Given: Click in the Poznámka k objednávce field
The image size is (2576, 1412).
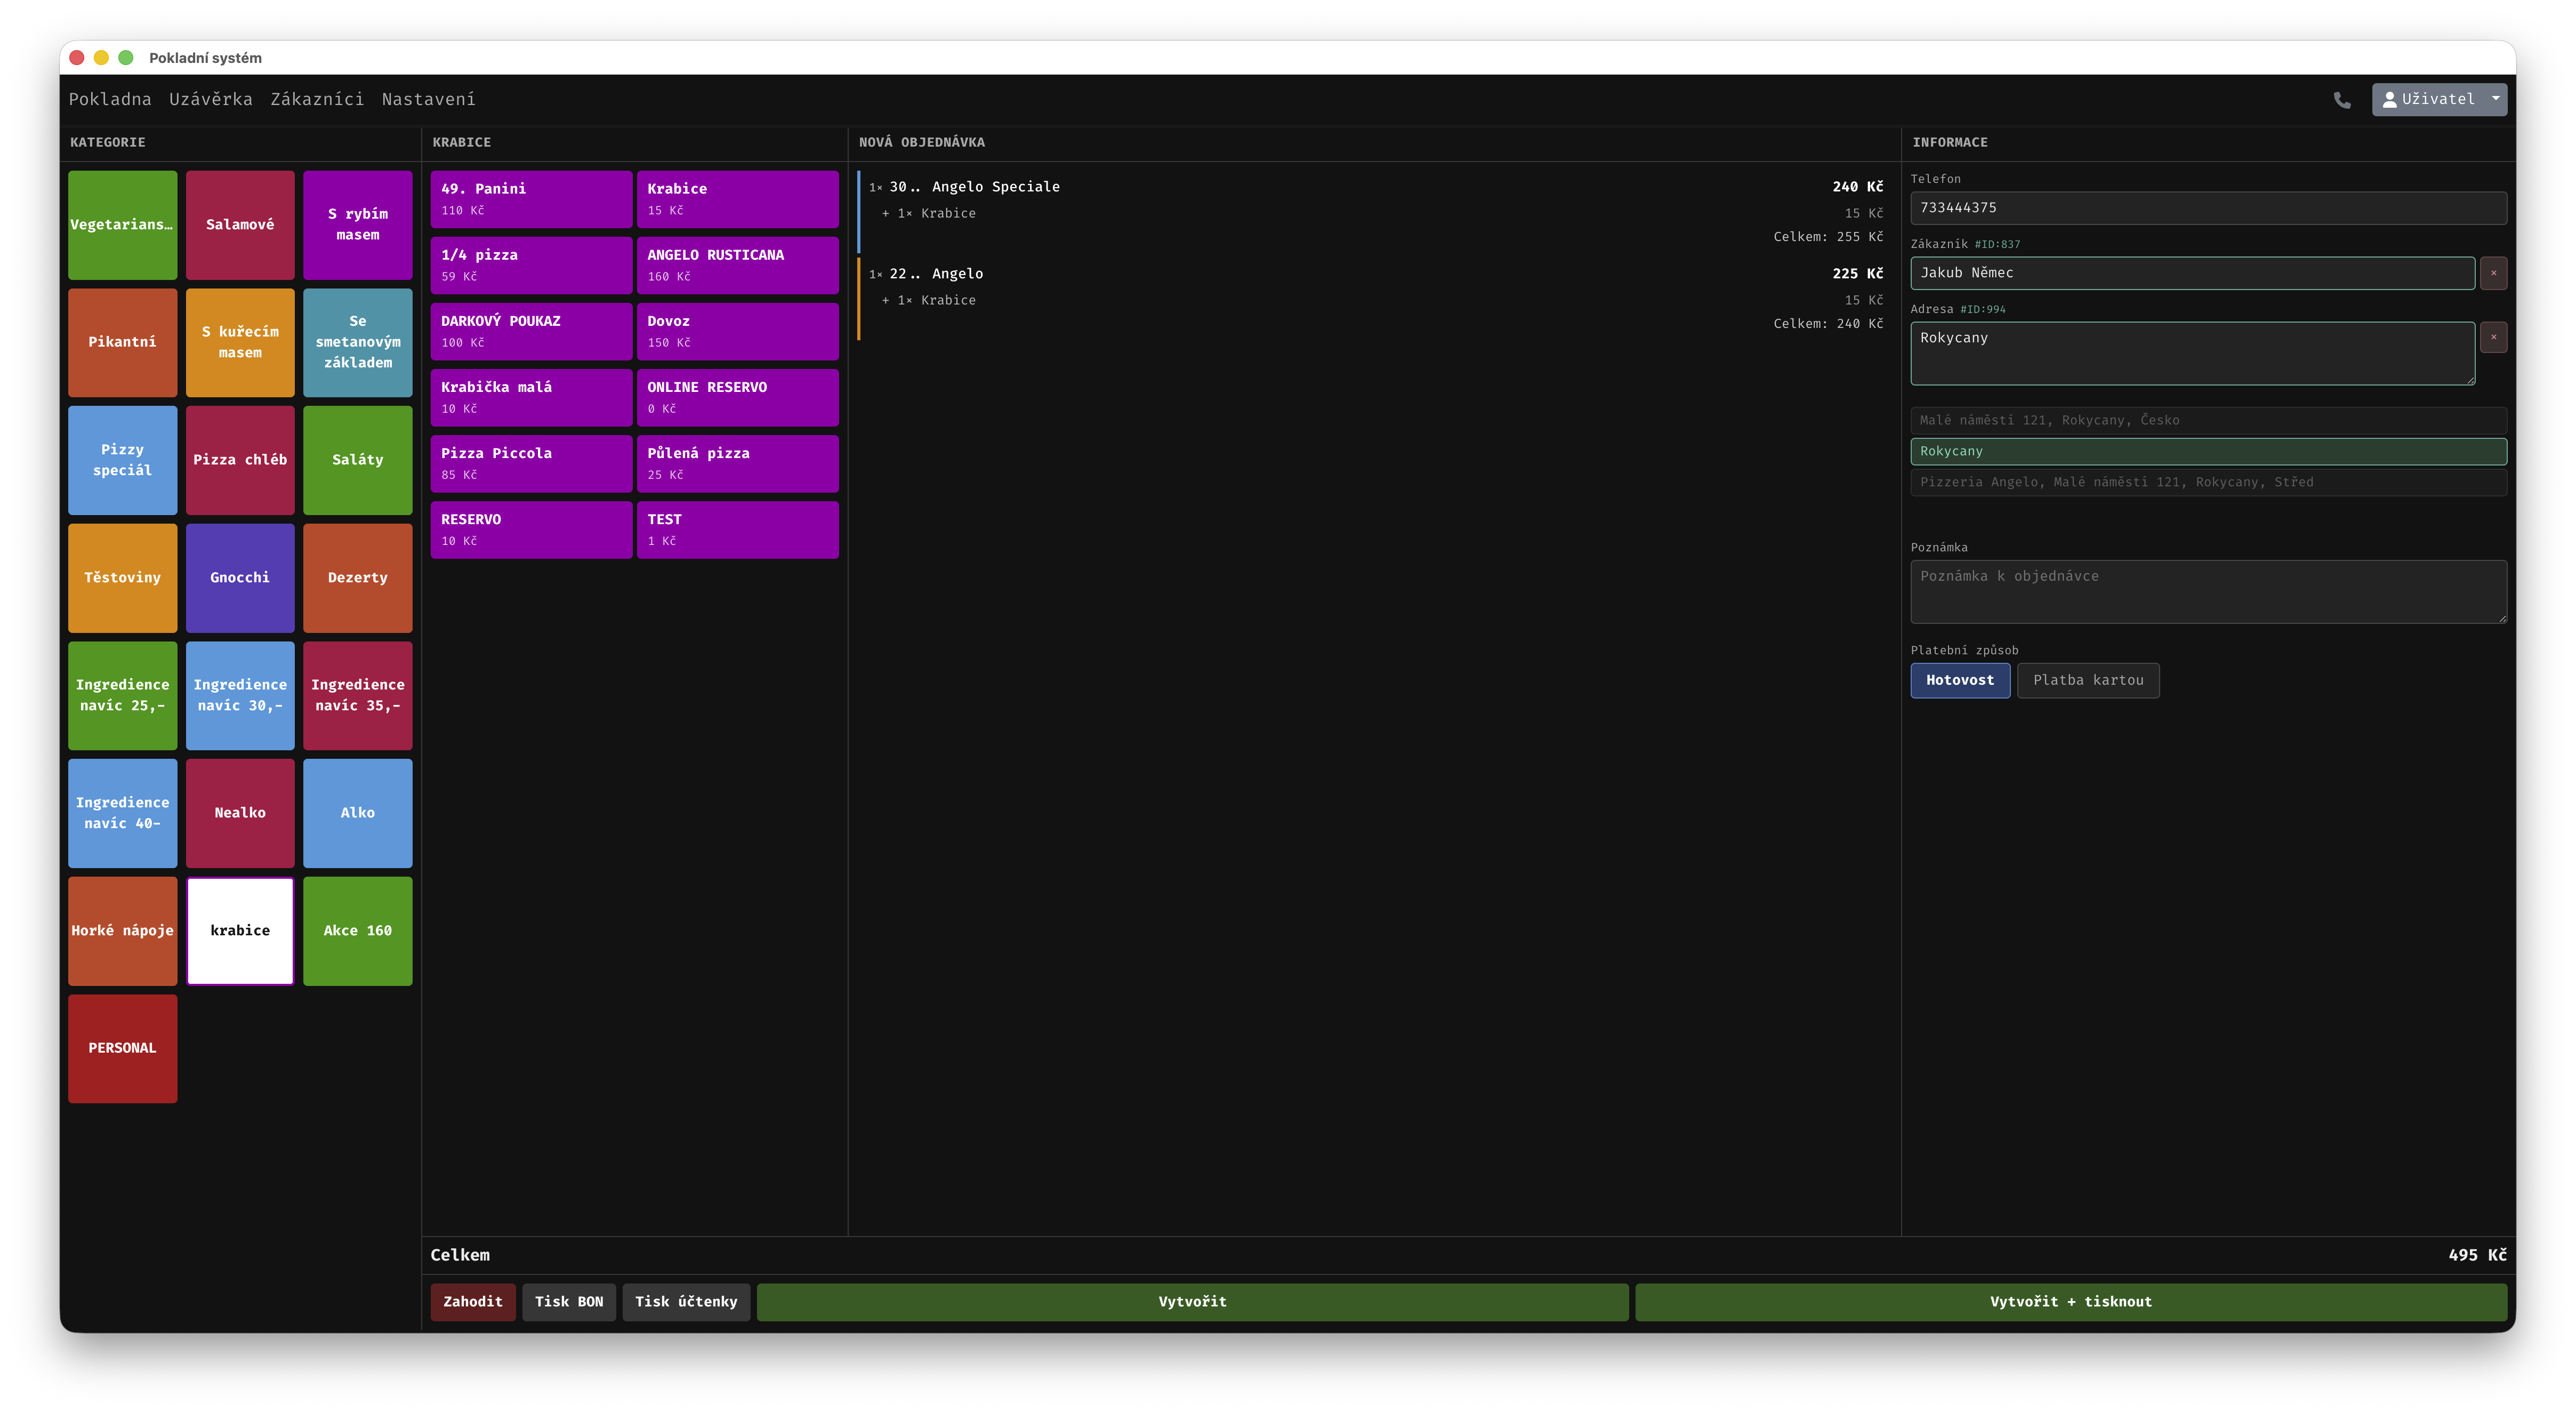Looking at the screenshot, I should coord(2207,591).
